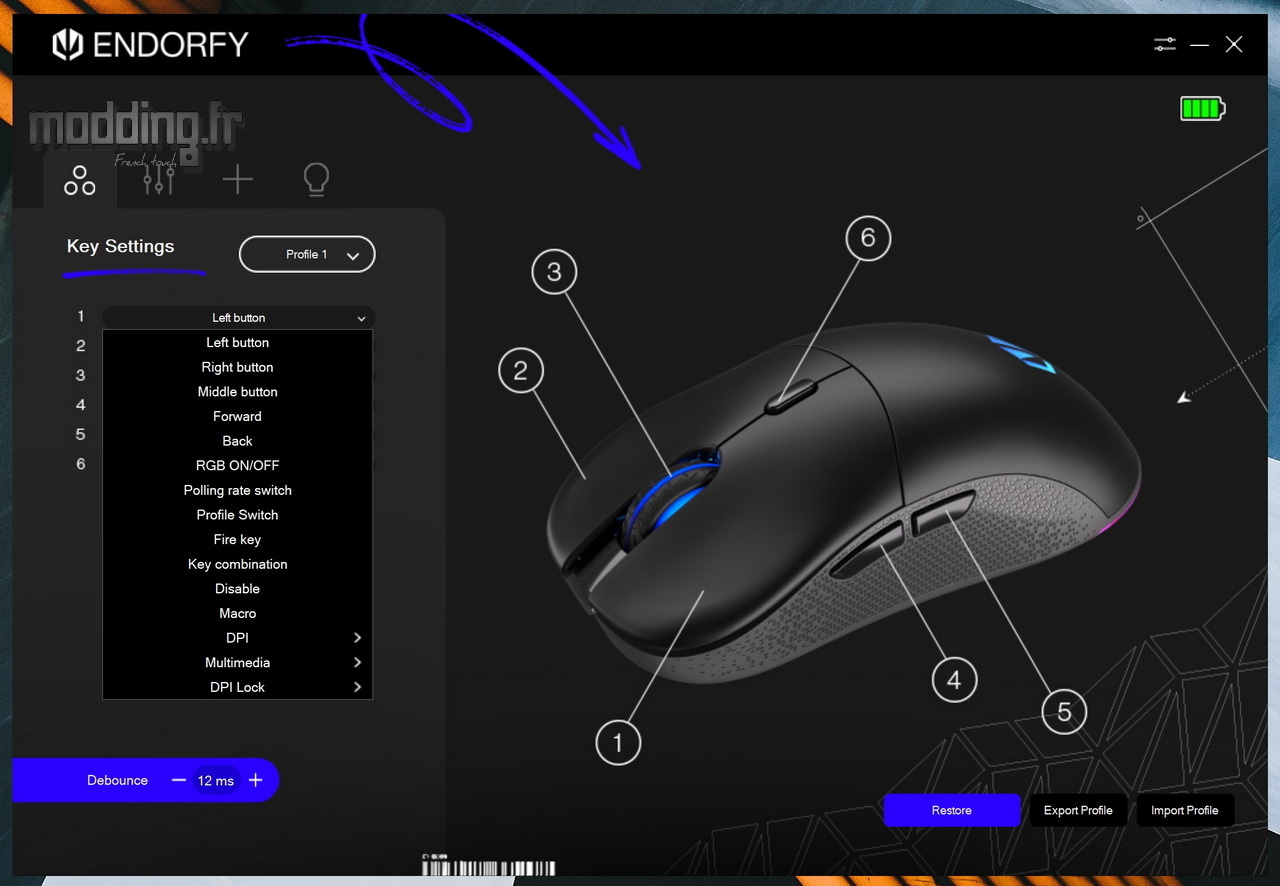Screen dimensions: 1280x886
Task: Select Forward option
Action: pos(238,416)
